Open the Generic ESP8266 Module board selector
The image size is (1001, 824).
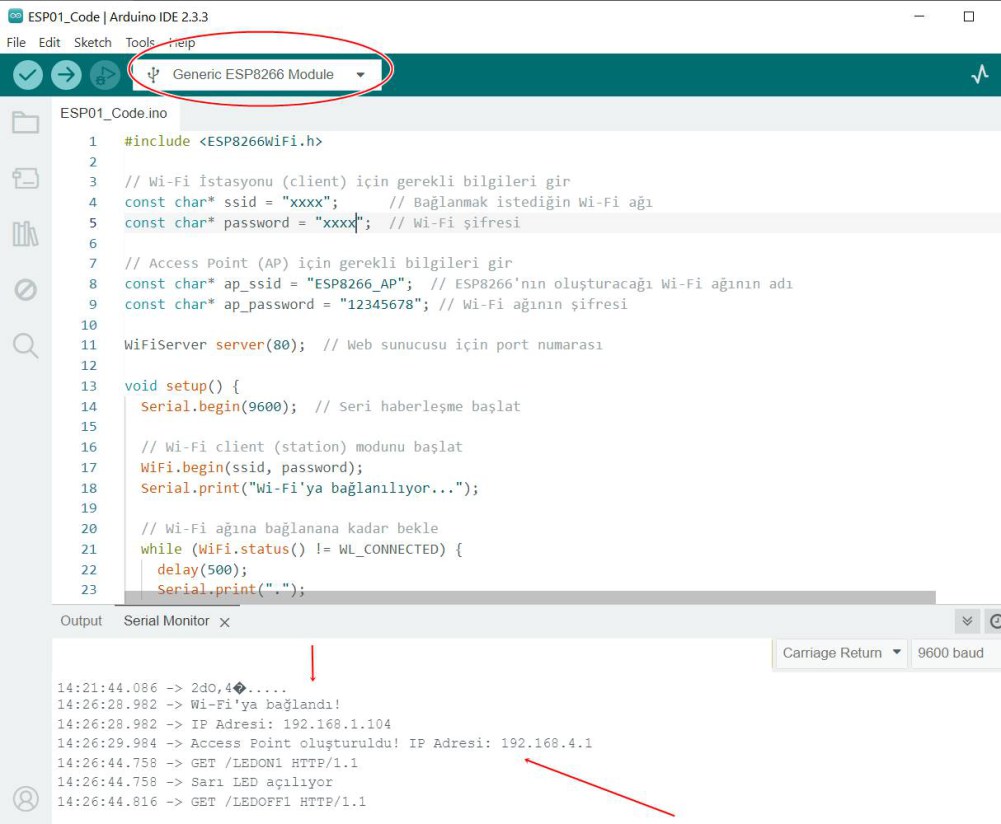(257, 75)
